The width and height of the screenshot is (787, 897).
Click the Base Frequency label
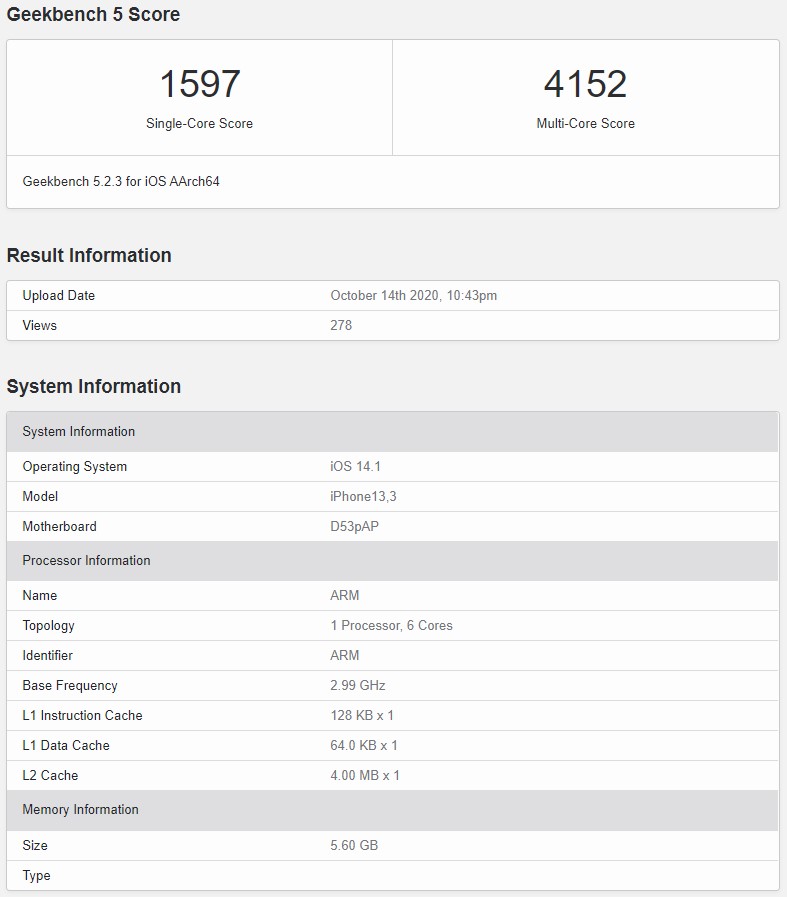tap(70, 685)
